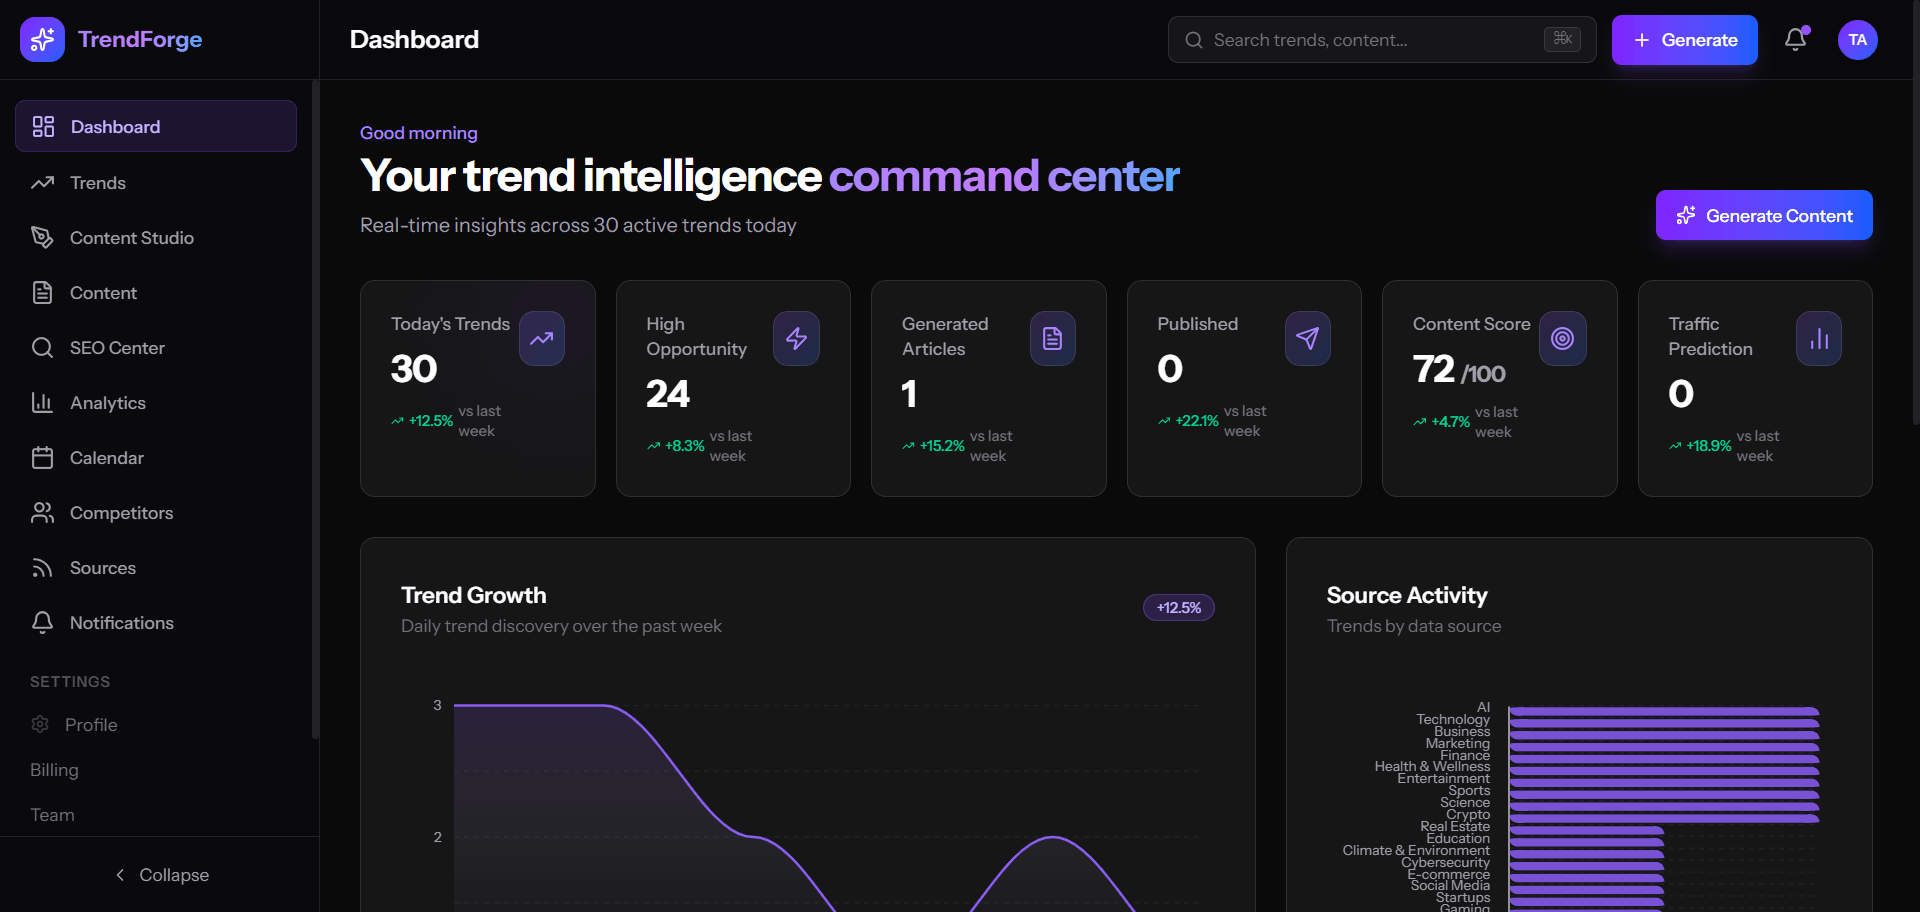Screen dimensions: 1920x912
Task: Open the header notification bell
Action: pos(1796,39)
